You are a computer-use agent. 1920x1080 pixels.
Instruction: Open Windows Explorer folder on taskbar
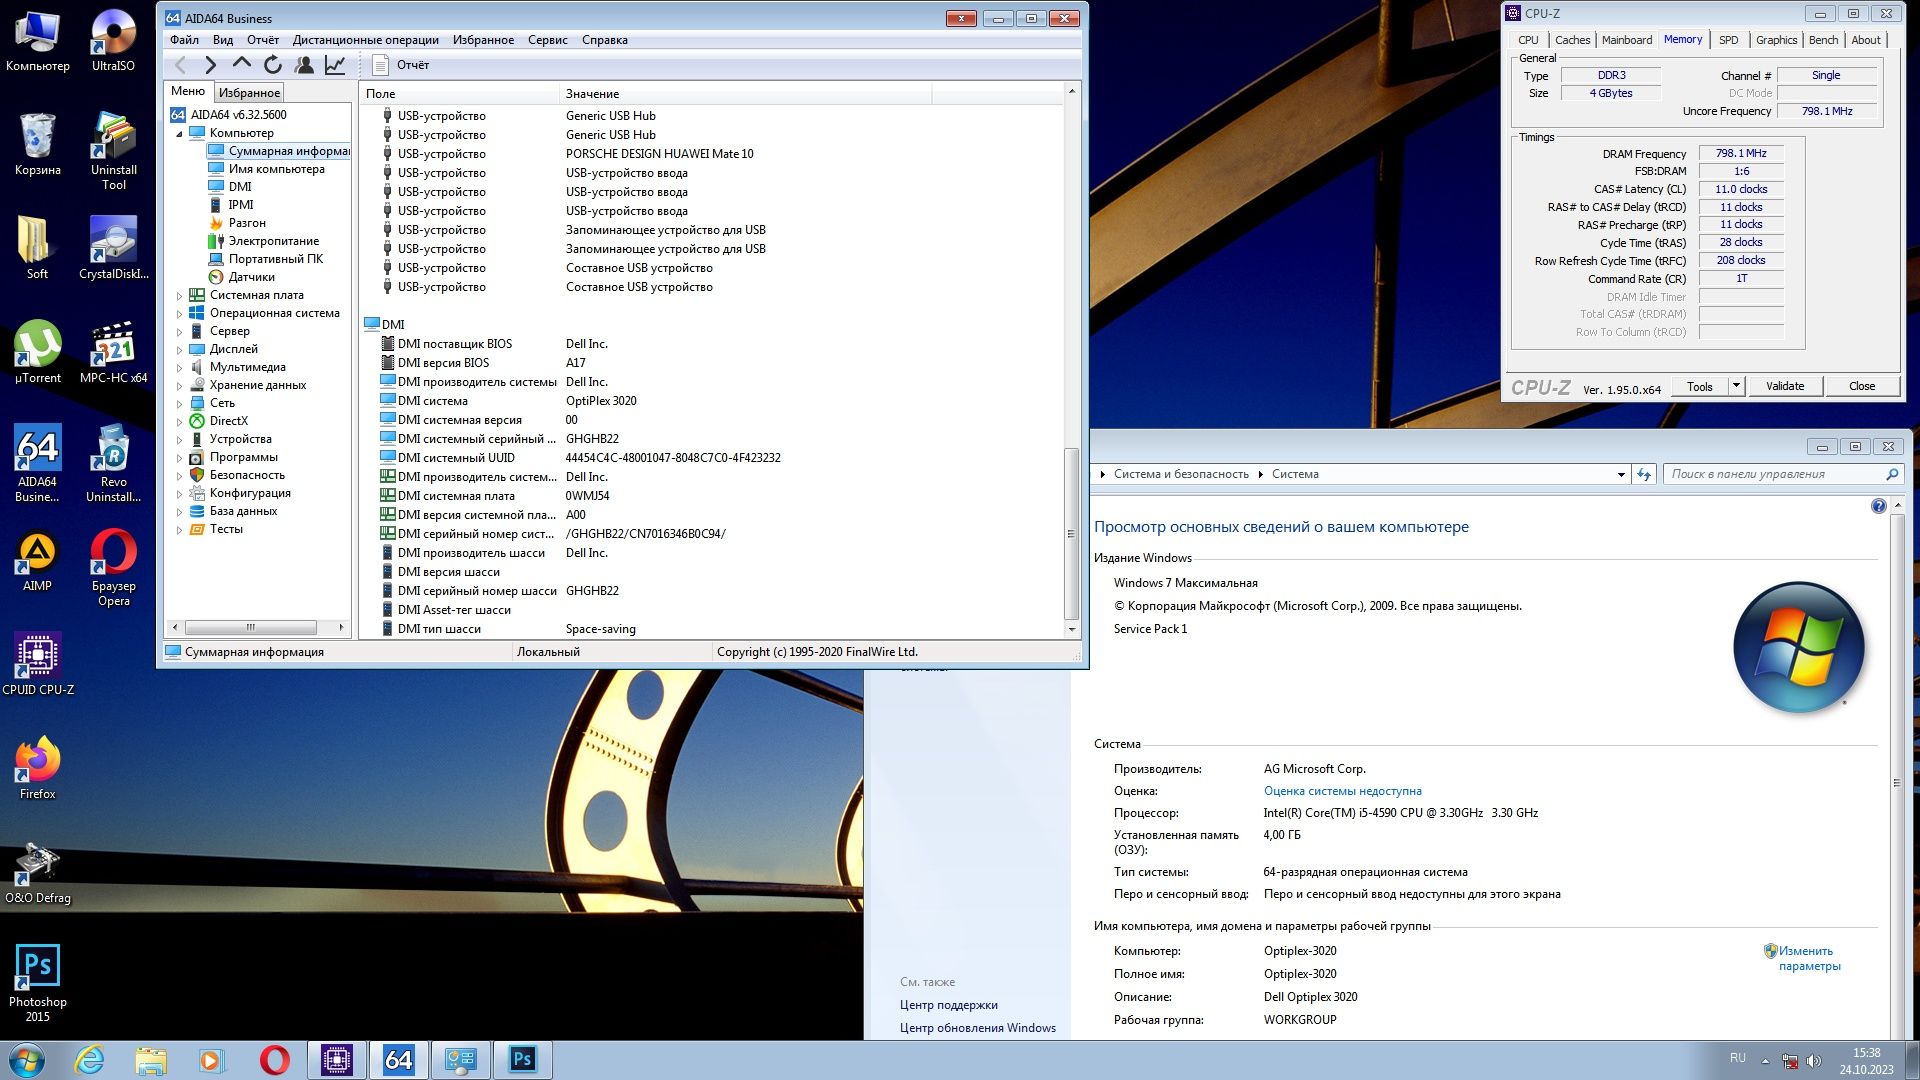150,1060
